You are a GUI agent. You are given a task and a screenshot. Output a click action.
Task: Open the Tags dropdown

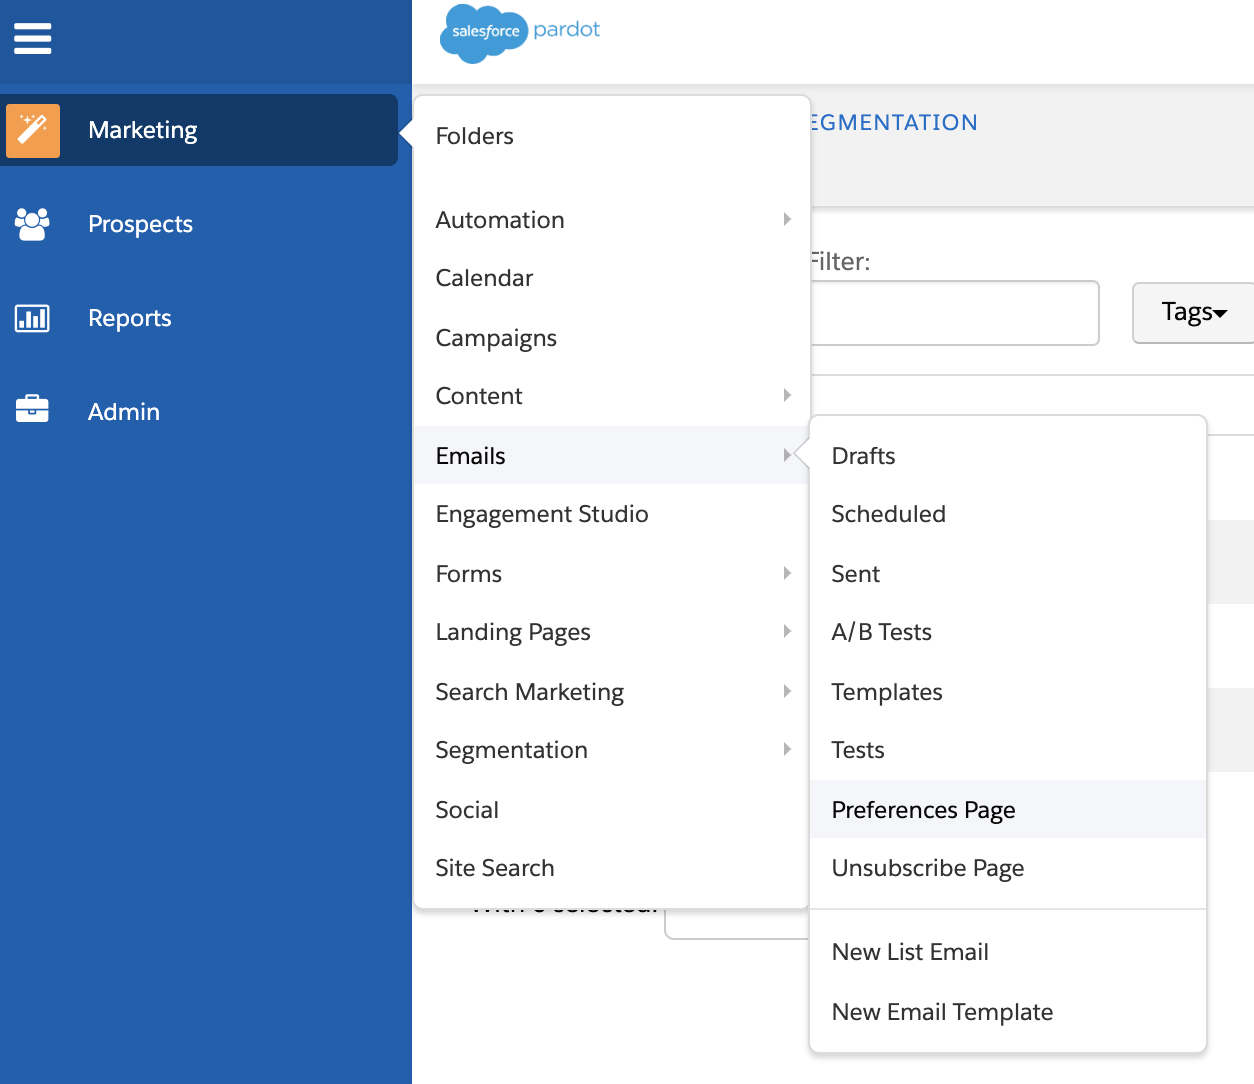(x=1193, y=313)
